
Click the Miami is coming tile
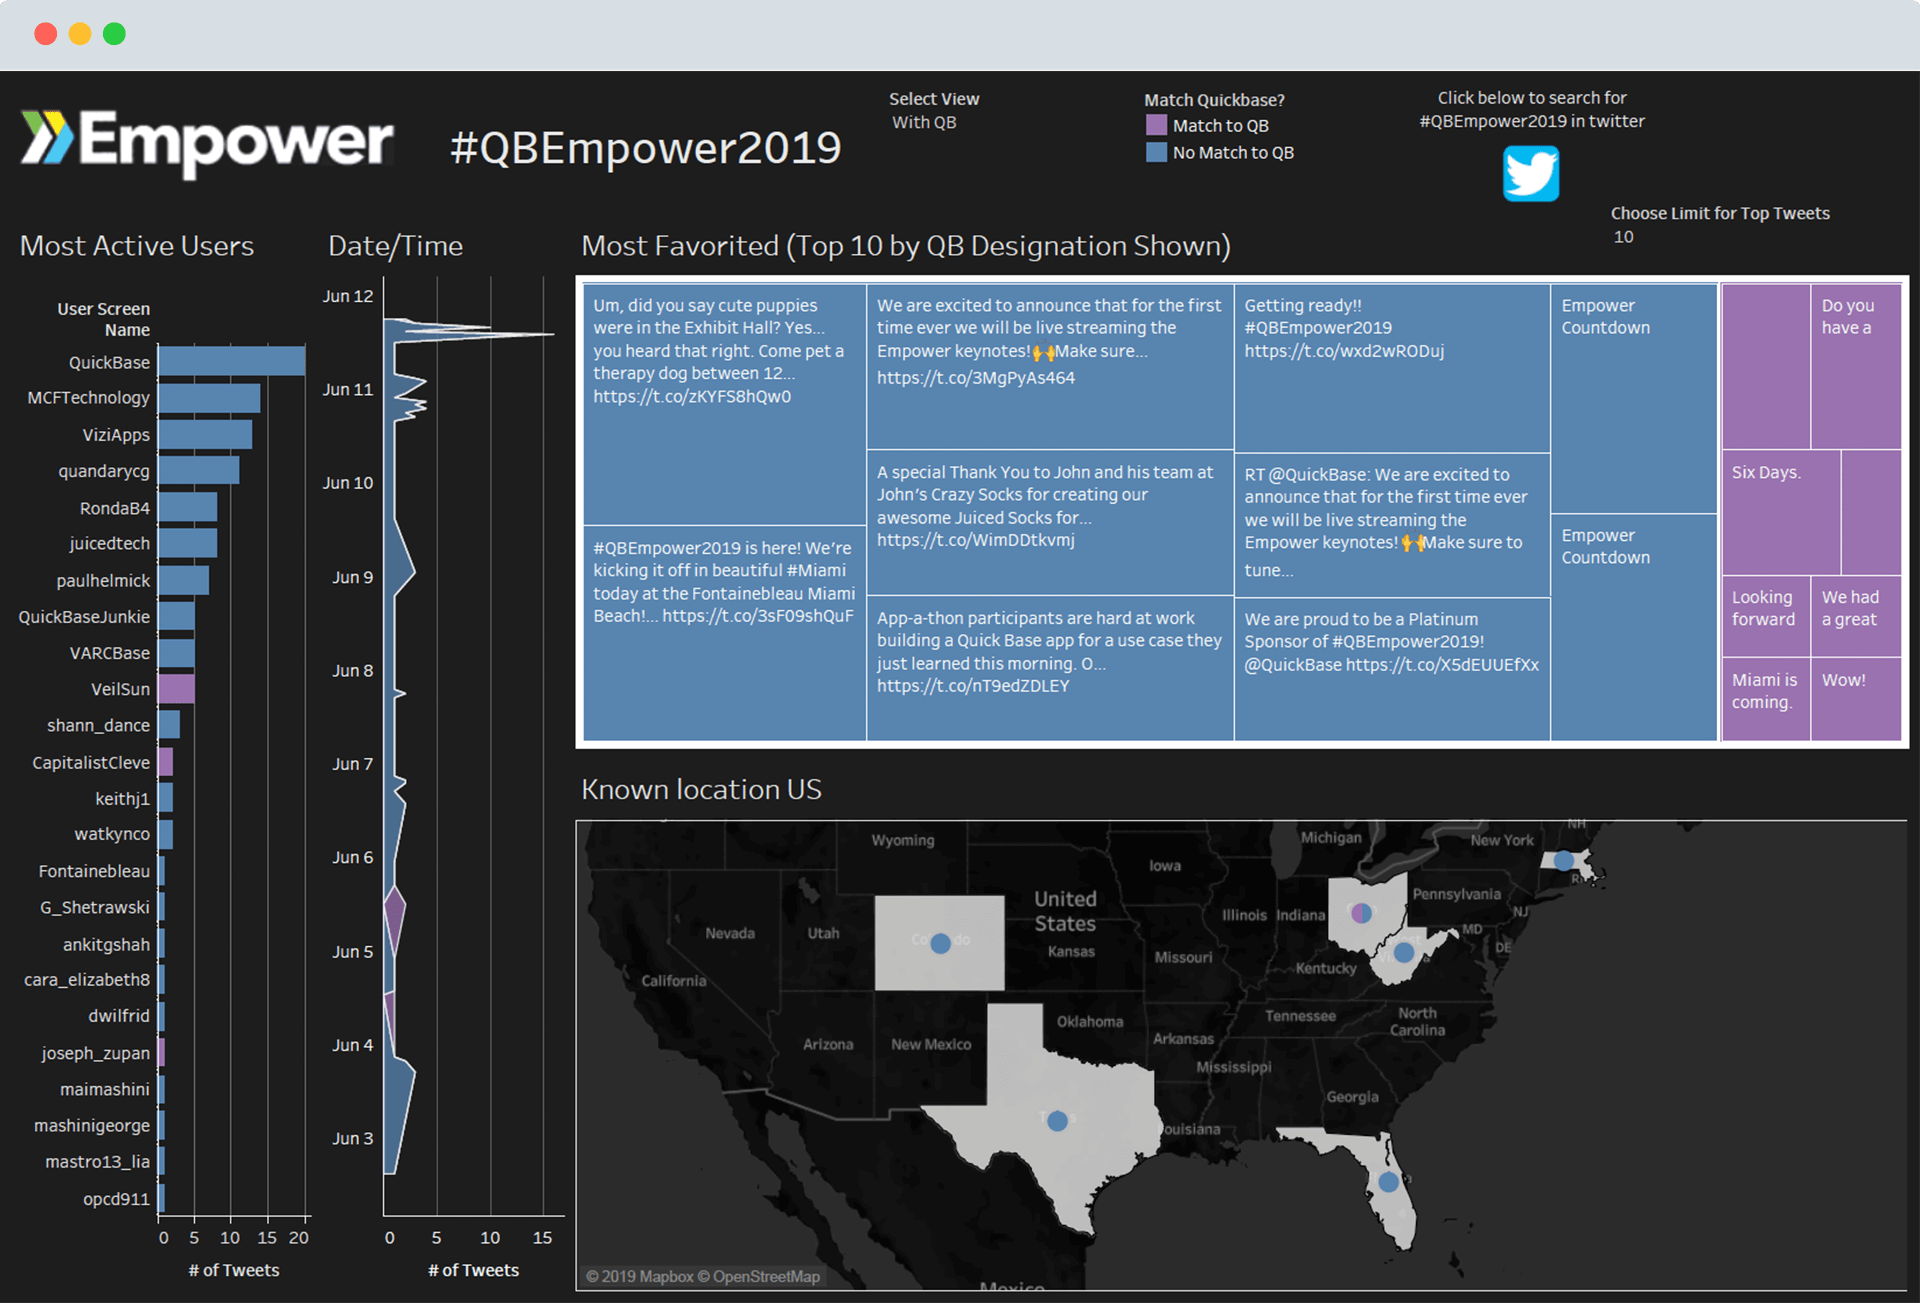tap(1766, 699)
